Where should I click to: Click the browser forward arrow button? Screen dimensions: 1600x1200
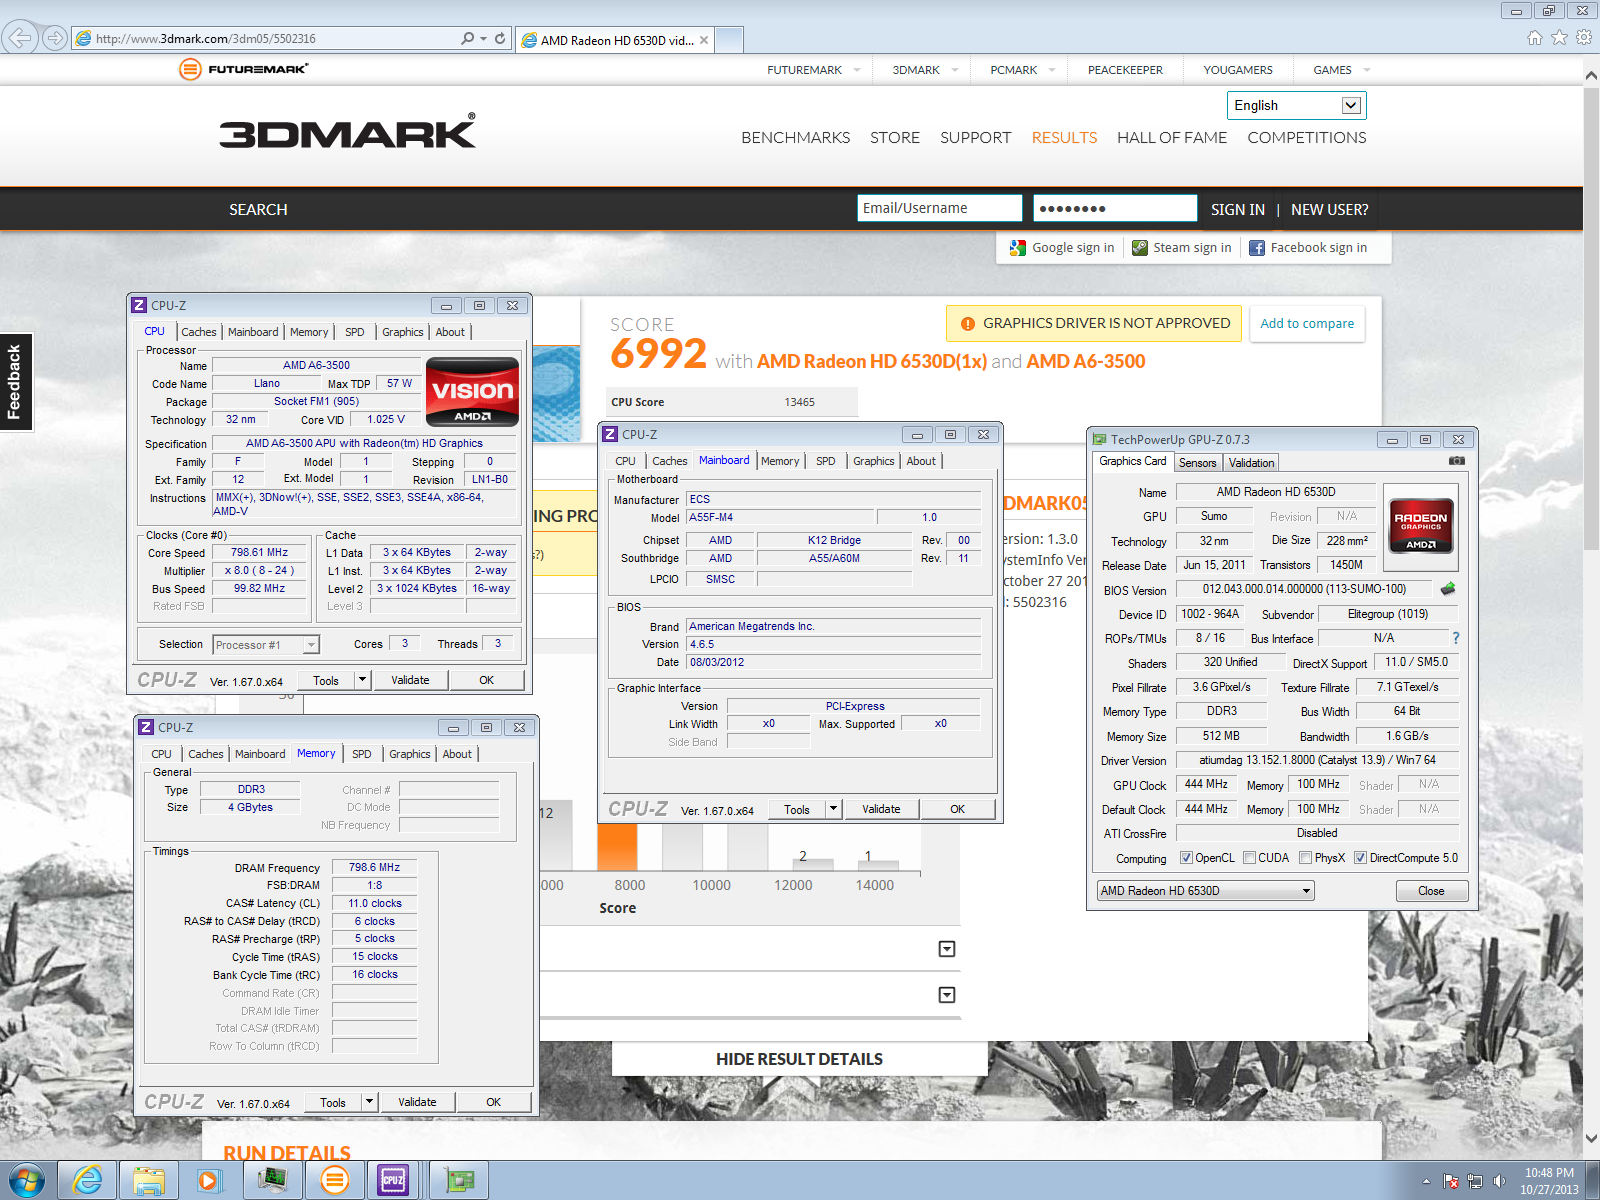pyautogui.click(x=55, y=38)
